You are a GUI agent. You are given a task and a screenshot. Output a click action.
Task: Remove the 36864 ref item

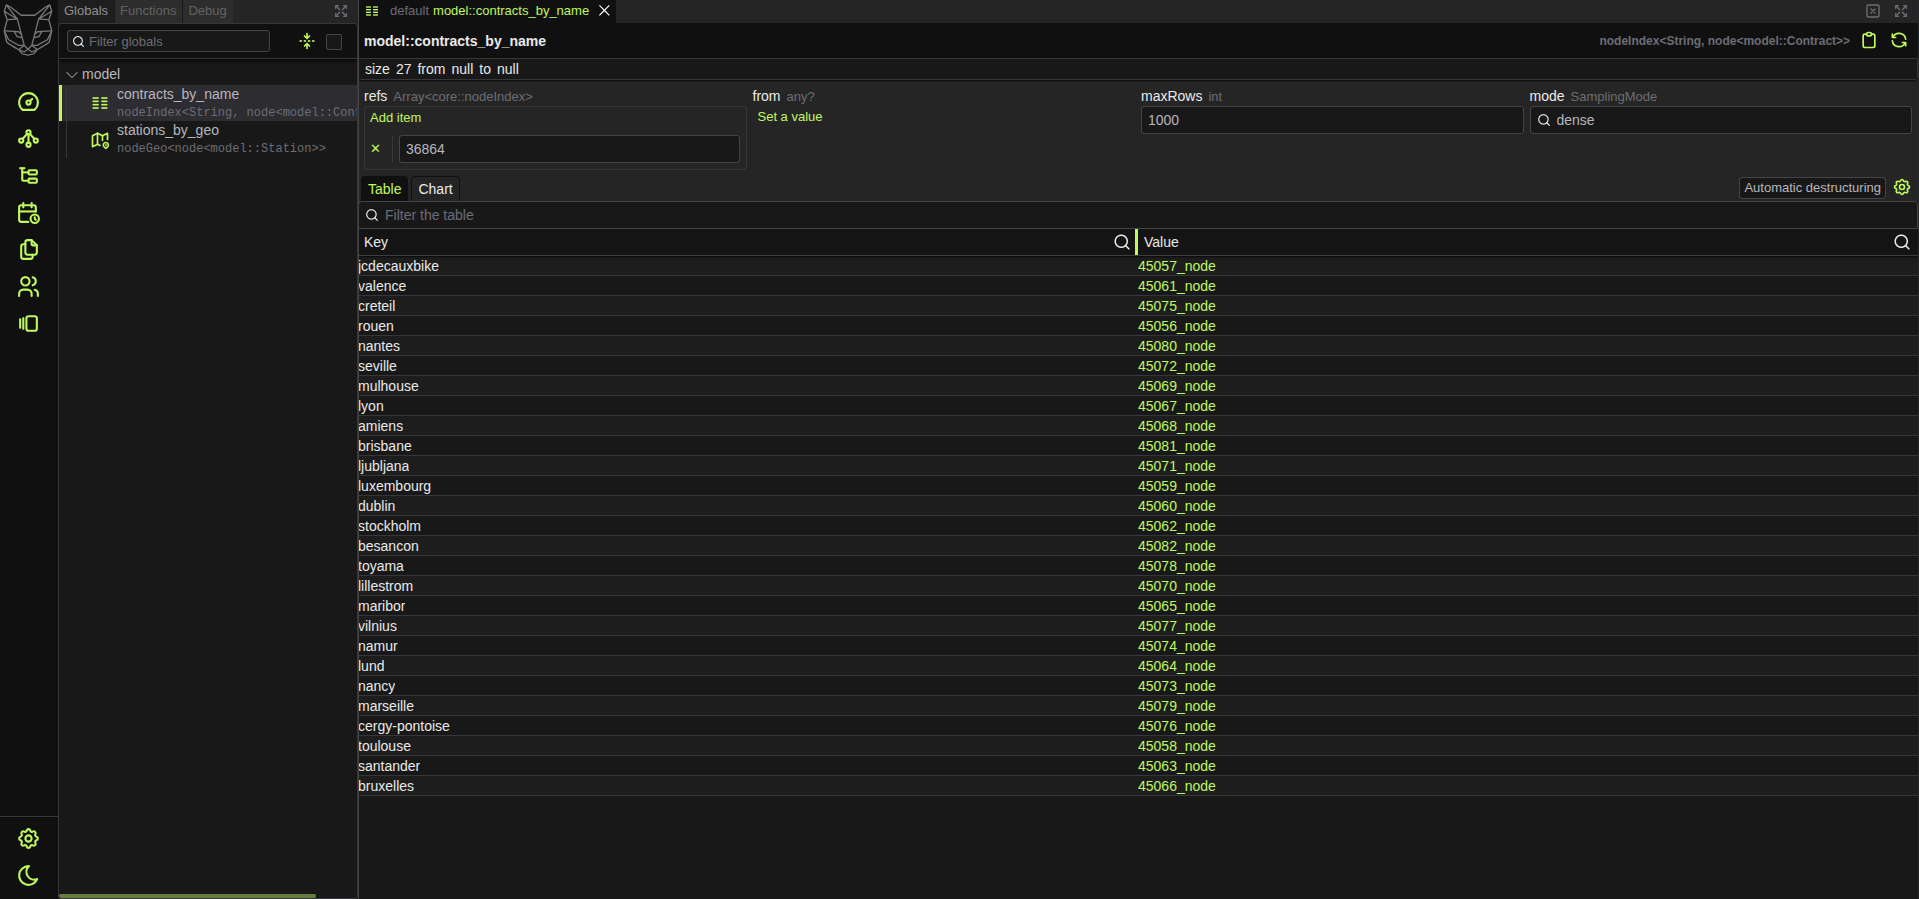pos(376,149)
